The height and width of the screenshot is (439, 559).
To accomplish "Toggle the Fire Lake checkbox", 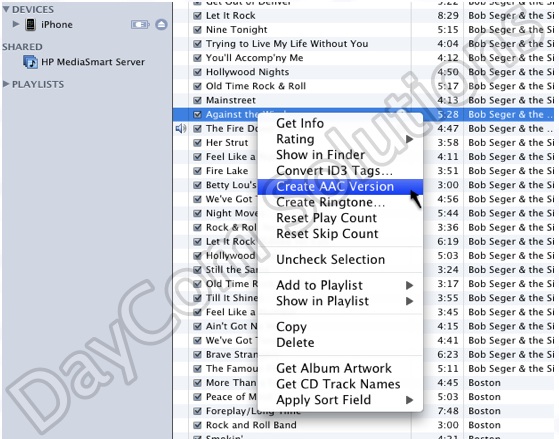I will click(x=197, y=171).
